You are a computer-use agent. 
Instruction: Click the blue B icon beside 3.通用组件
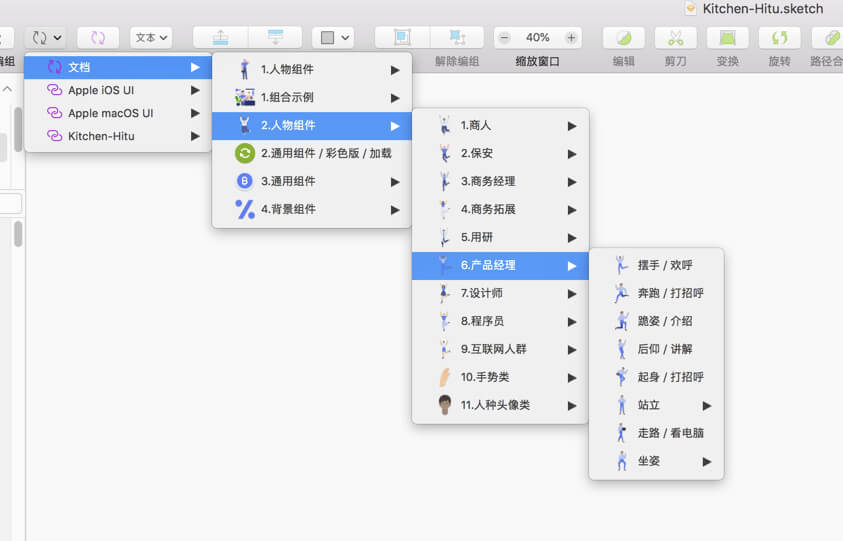pos(245,181)
